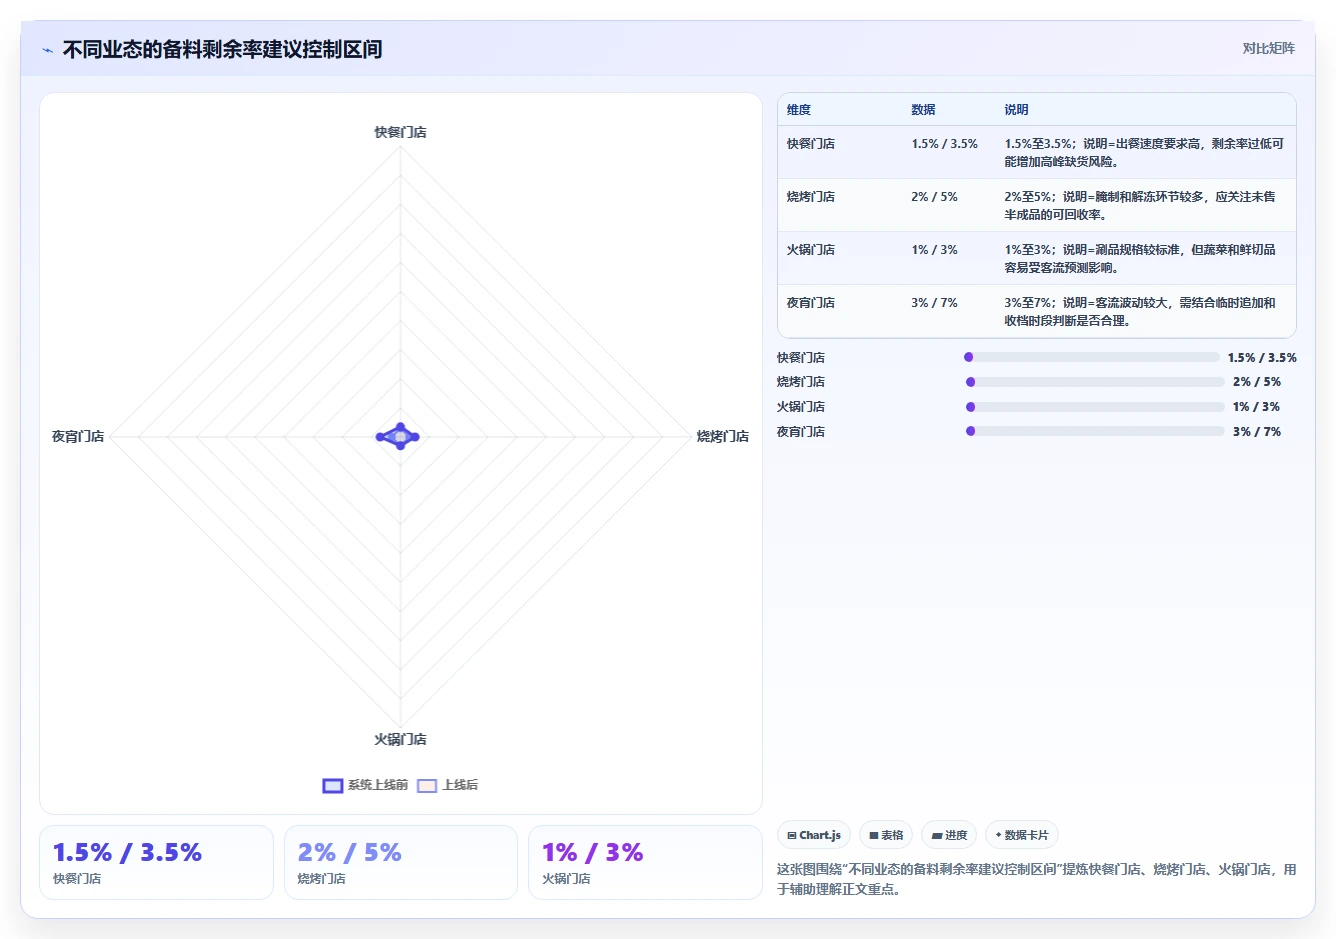This screenshot has width=1336, height=939.
Task: Click the 夜宵门店 radar axis label
Action: 78,437
